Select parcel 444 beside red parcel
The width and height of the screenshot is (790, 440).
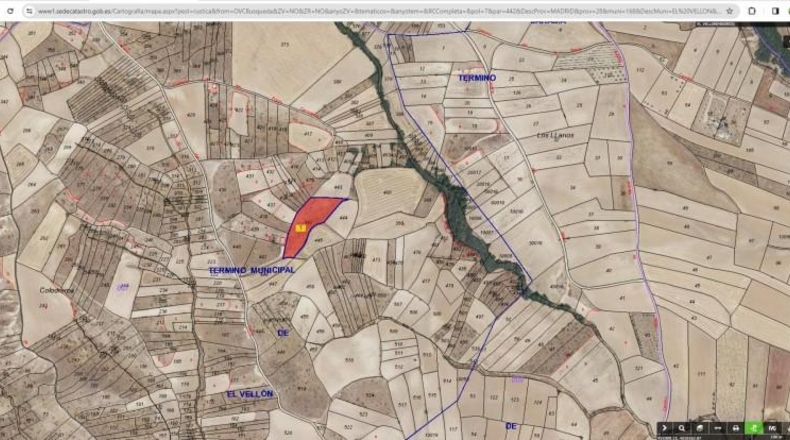click(x=344, y=218)
